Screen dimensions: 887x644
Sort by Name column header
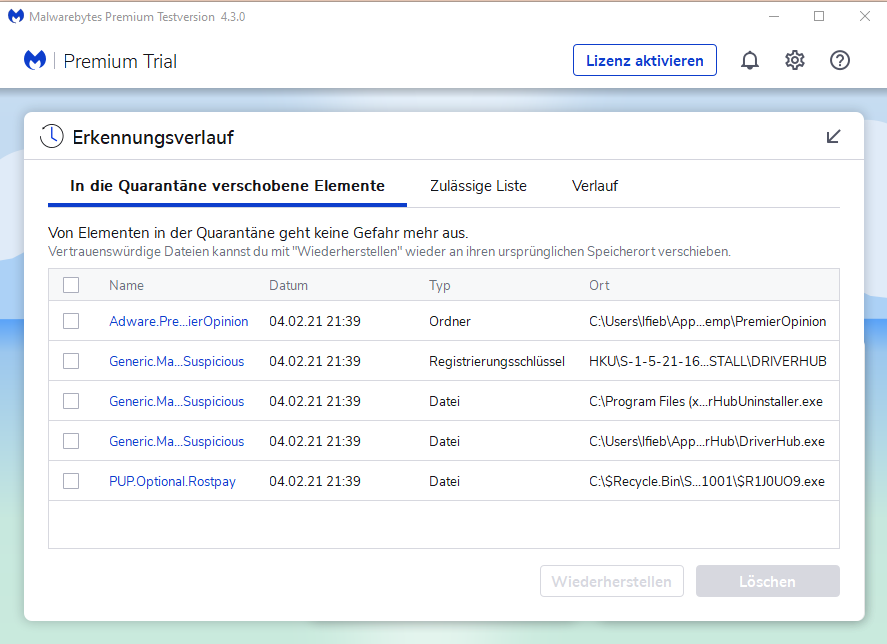click(126, 285)
